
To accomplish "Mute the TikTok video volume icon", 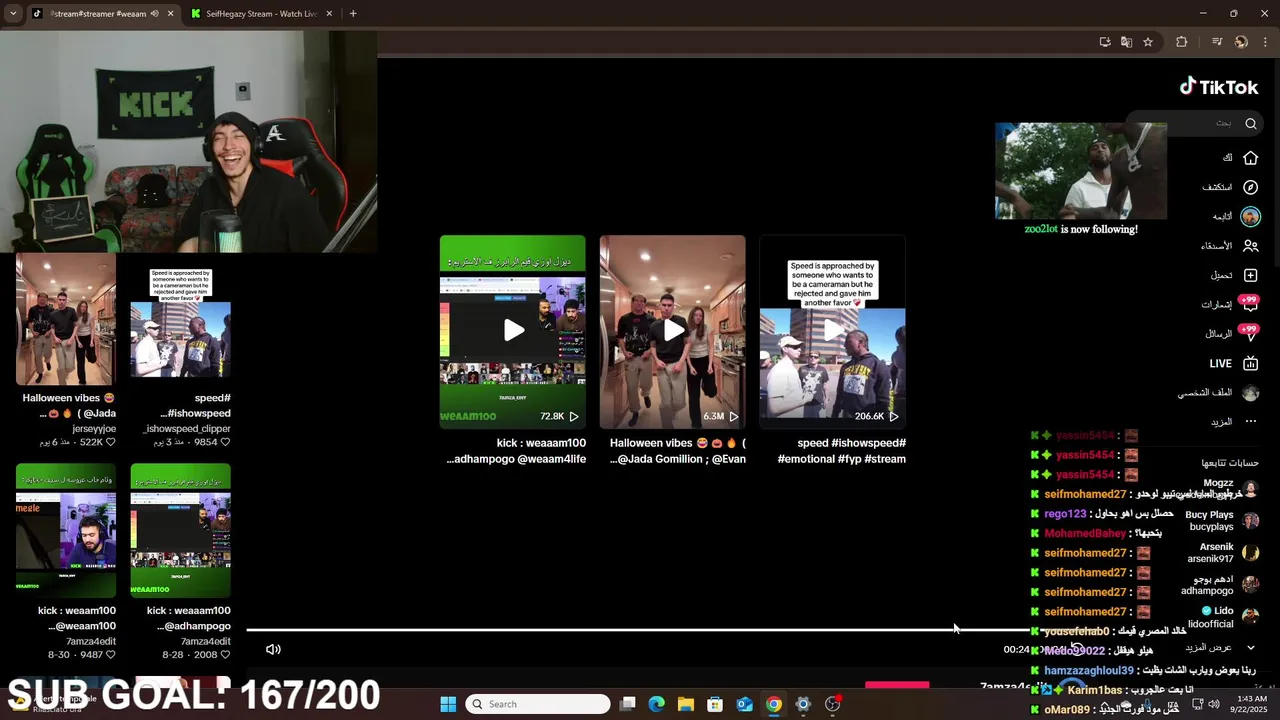I will 273,649.
